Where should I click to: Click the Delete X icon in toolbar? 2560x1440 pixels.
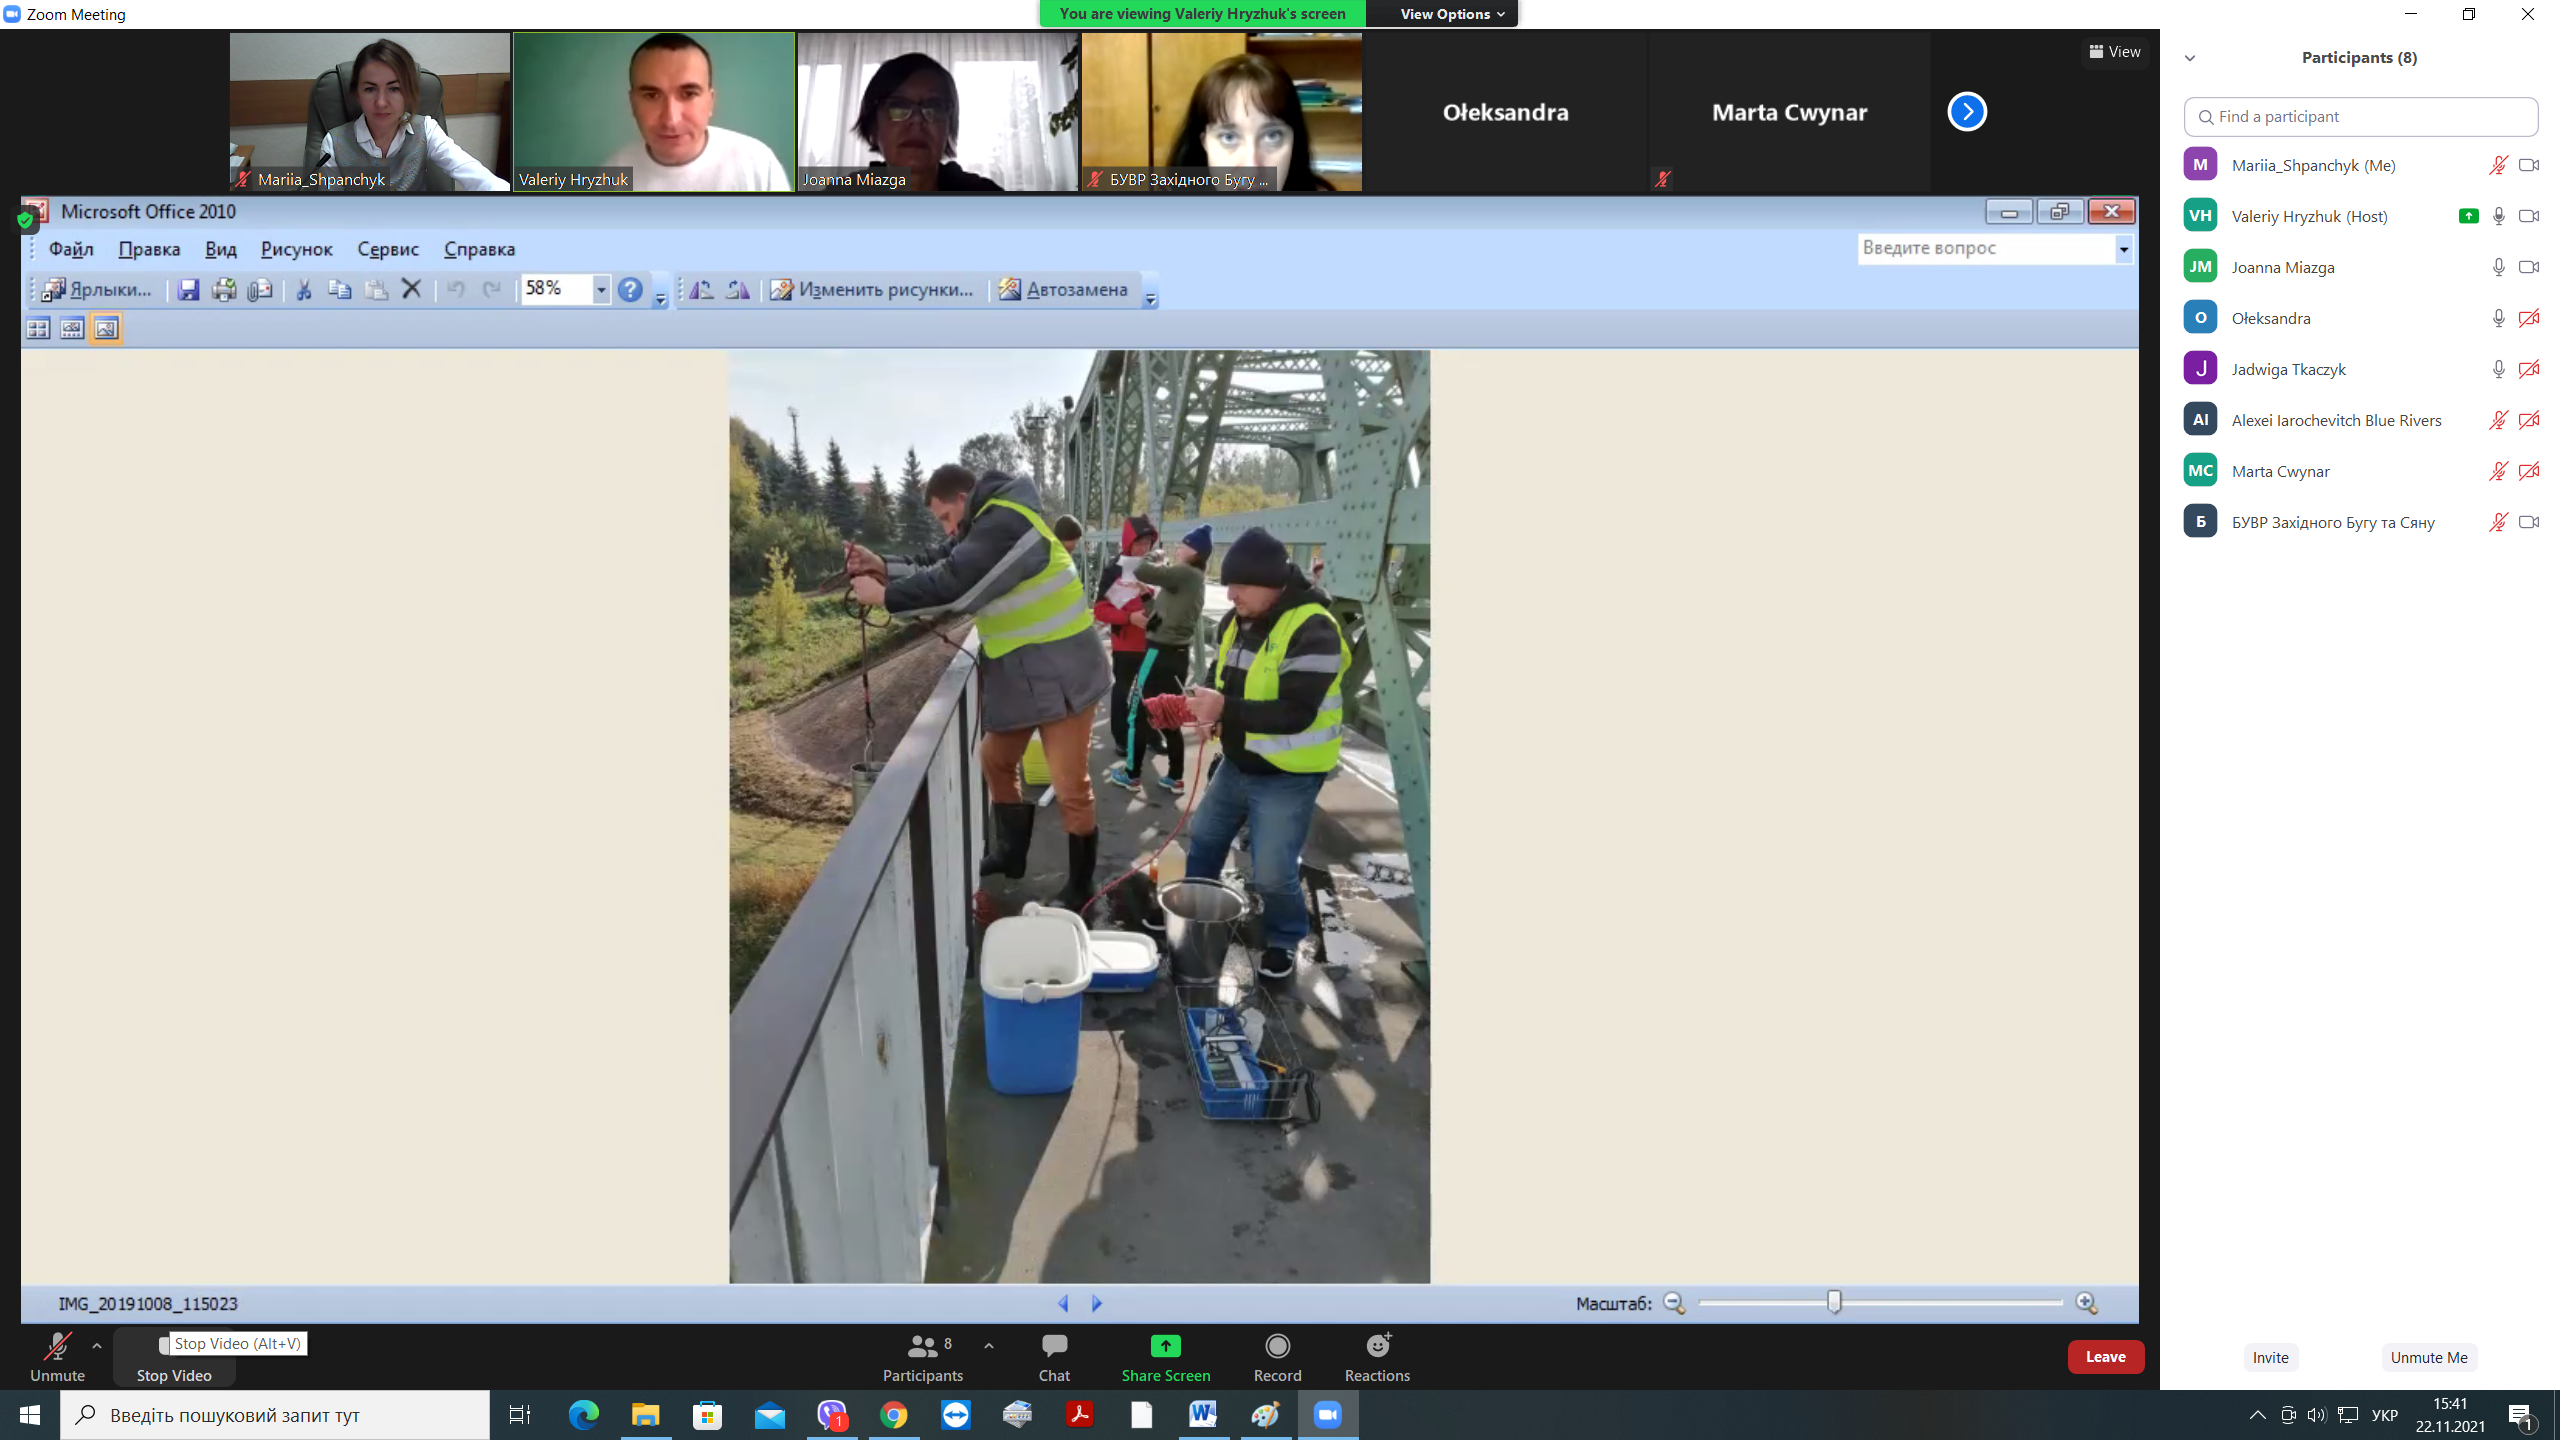[411, 290]
